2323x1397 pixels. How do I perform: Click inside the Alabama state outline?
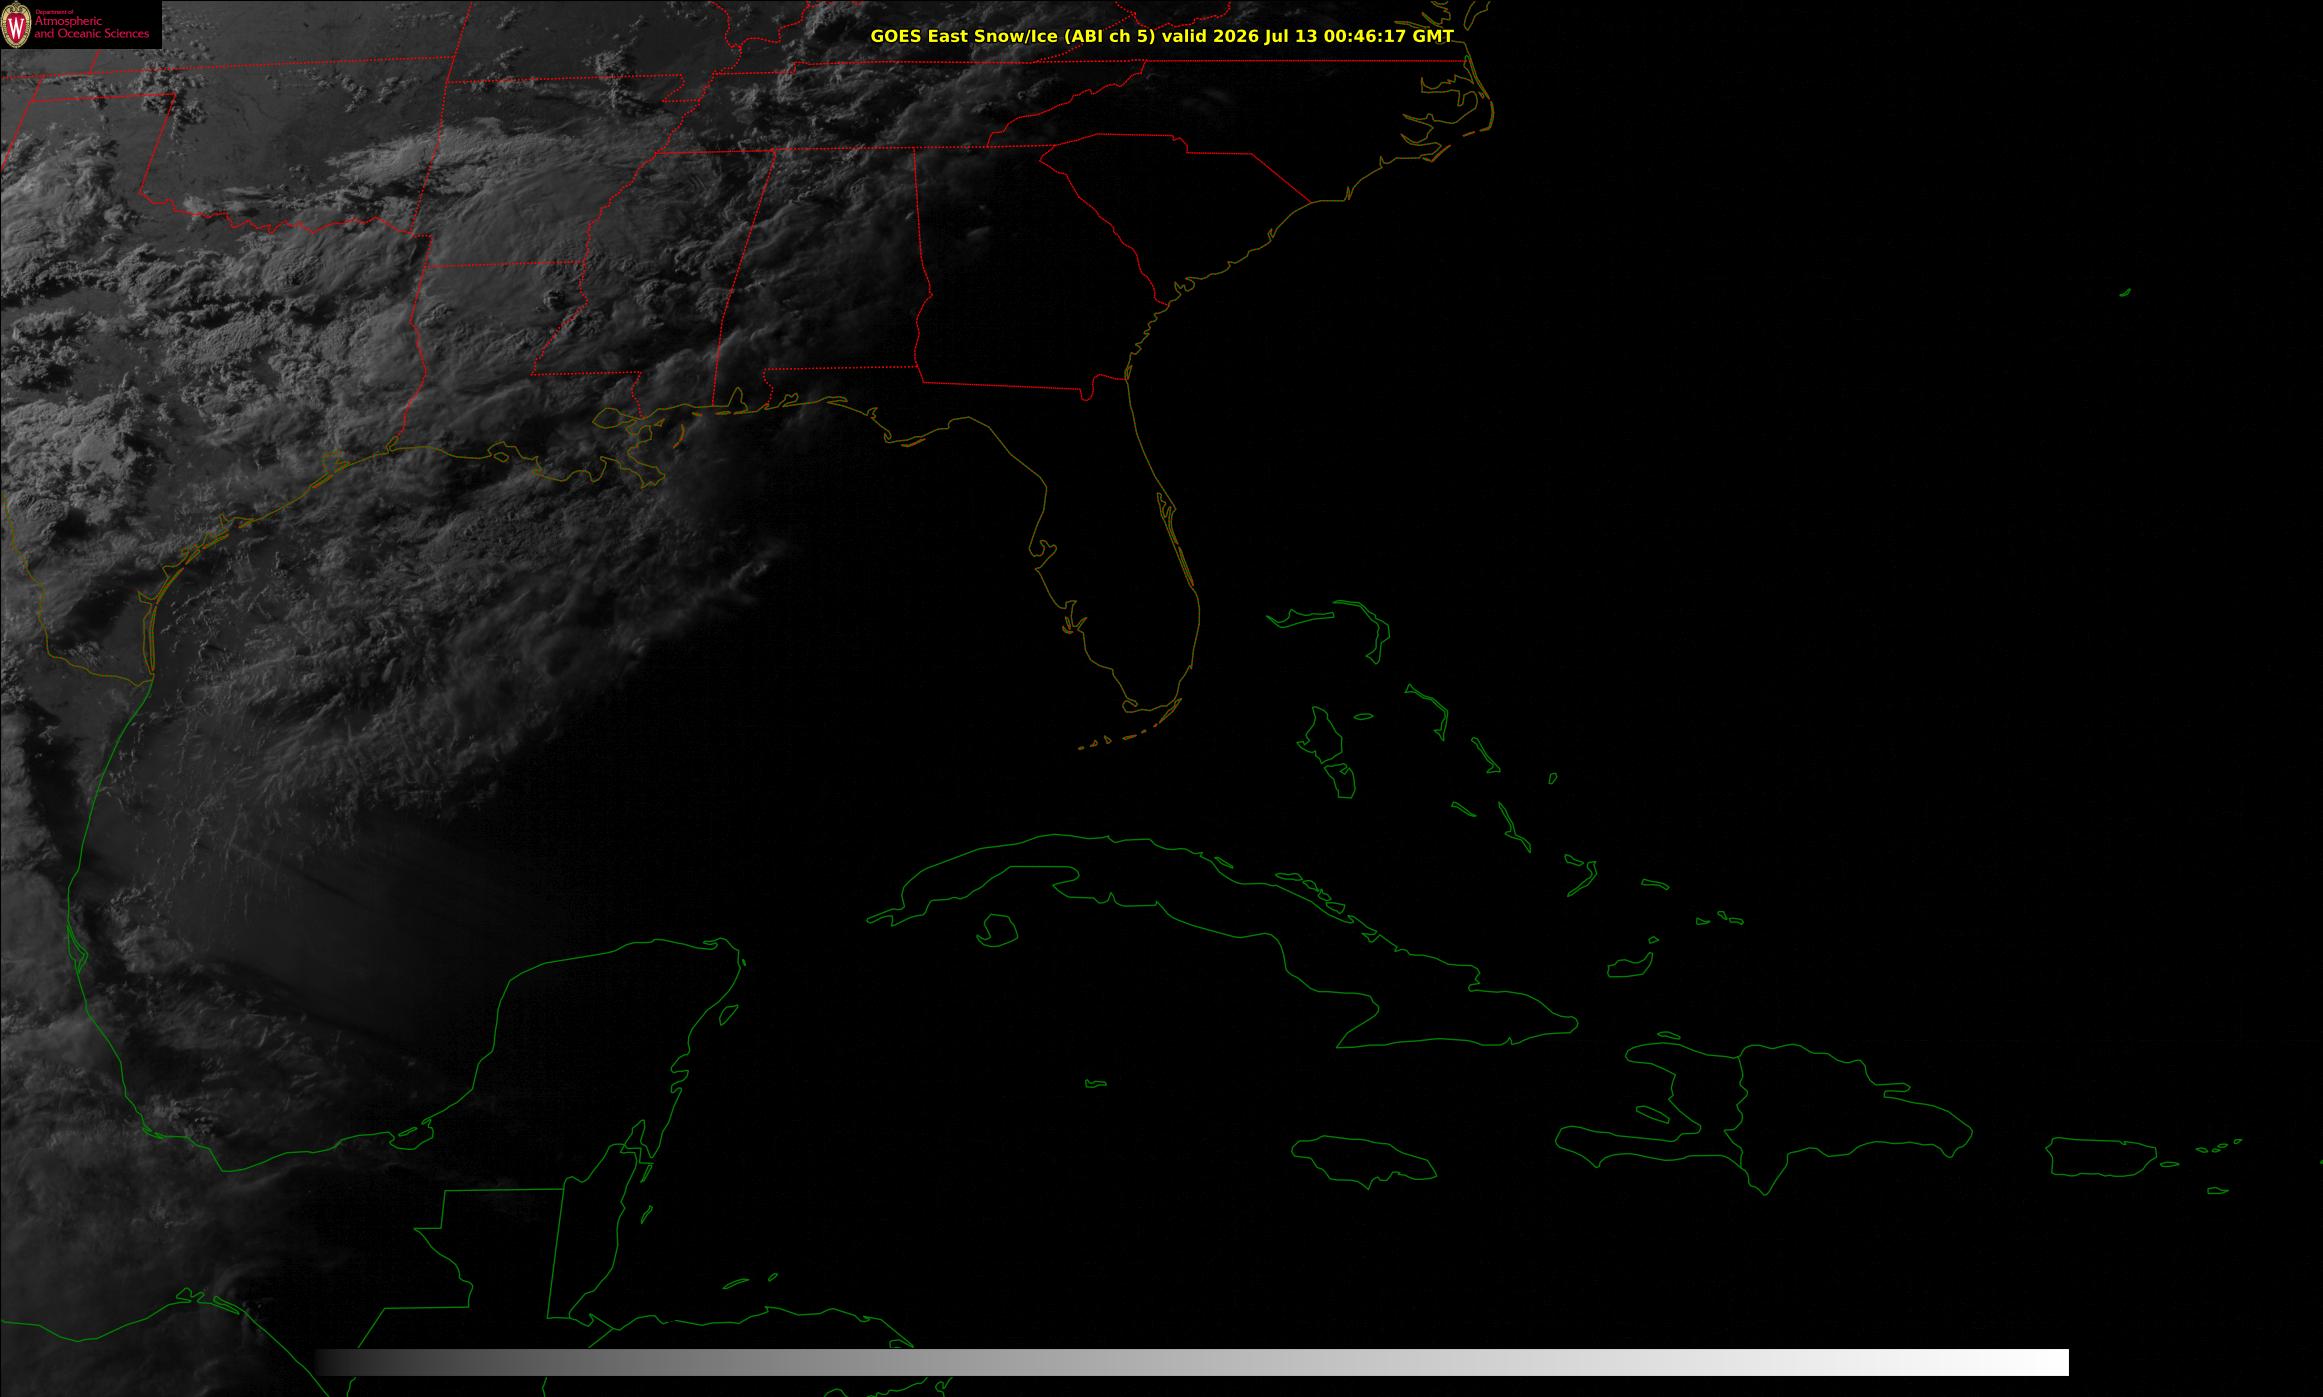(830, 270)
